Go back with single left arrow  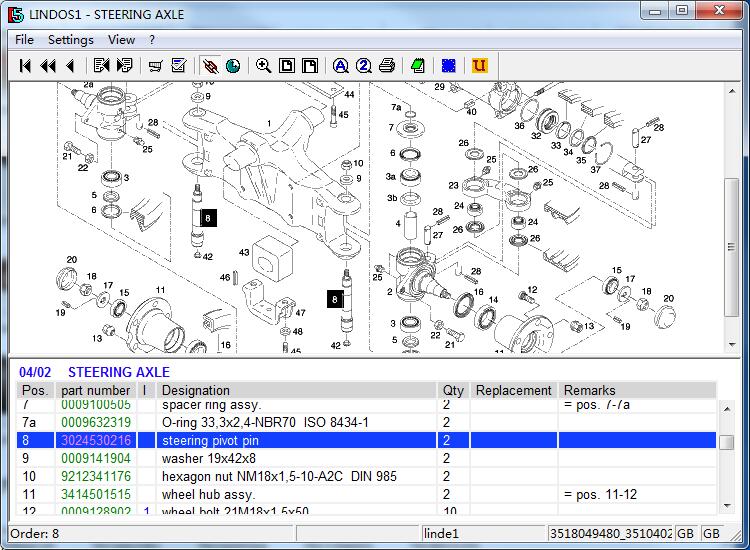70,66
